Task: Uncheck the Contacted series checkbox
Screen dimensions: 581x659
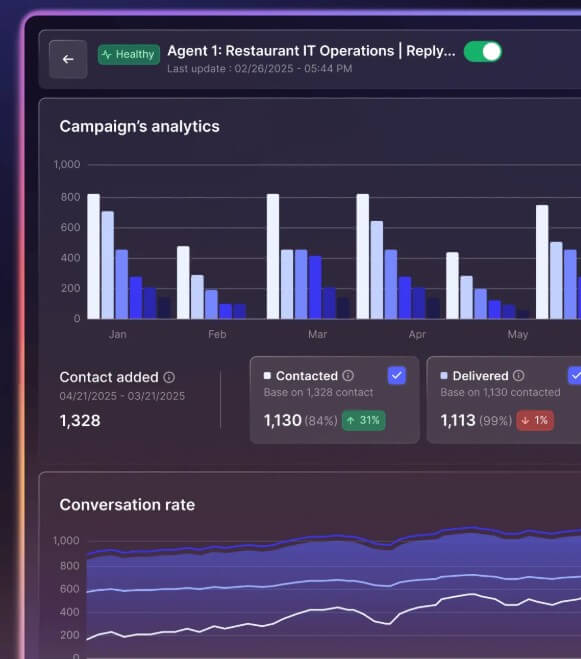Action: click(x=396, y=375)
